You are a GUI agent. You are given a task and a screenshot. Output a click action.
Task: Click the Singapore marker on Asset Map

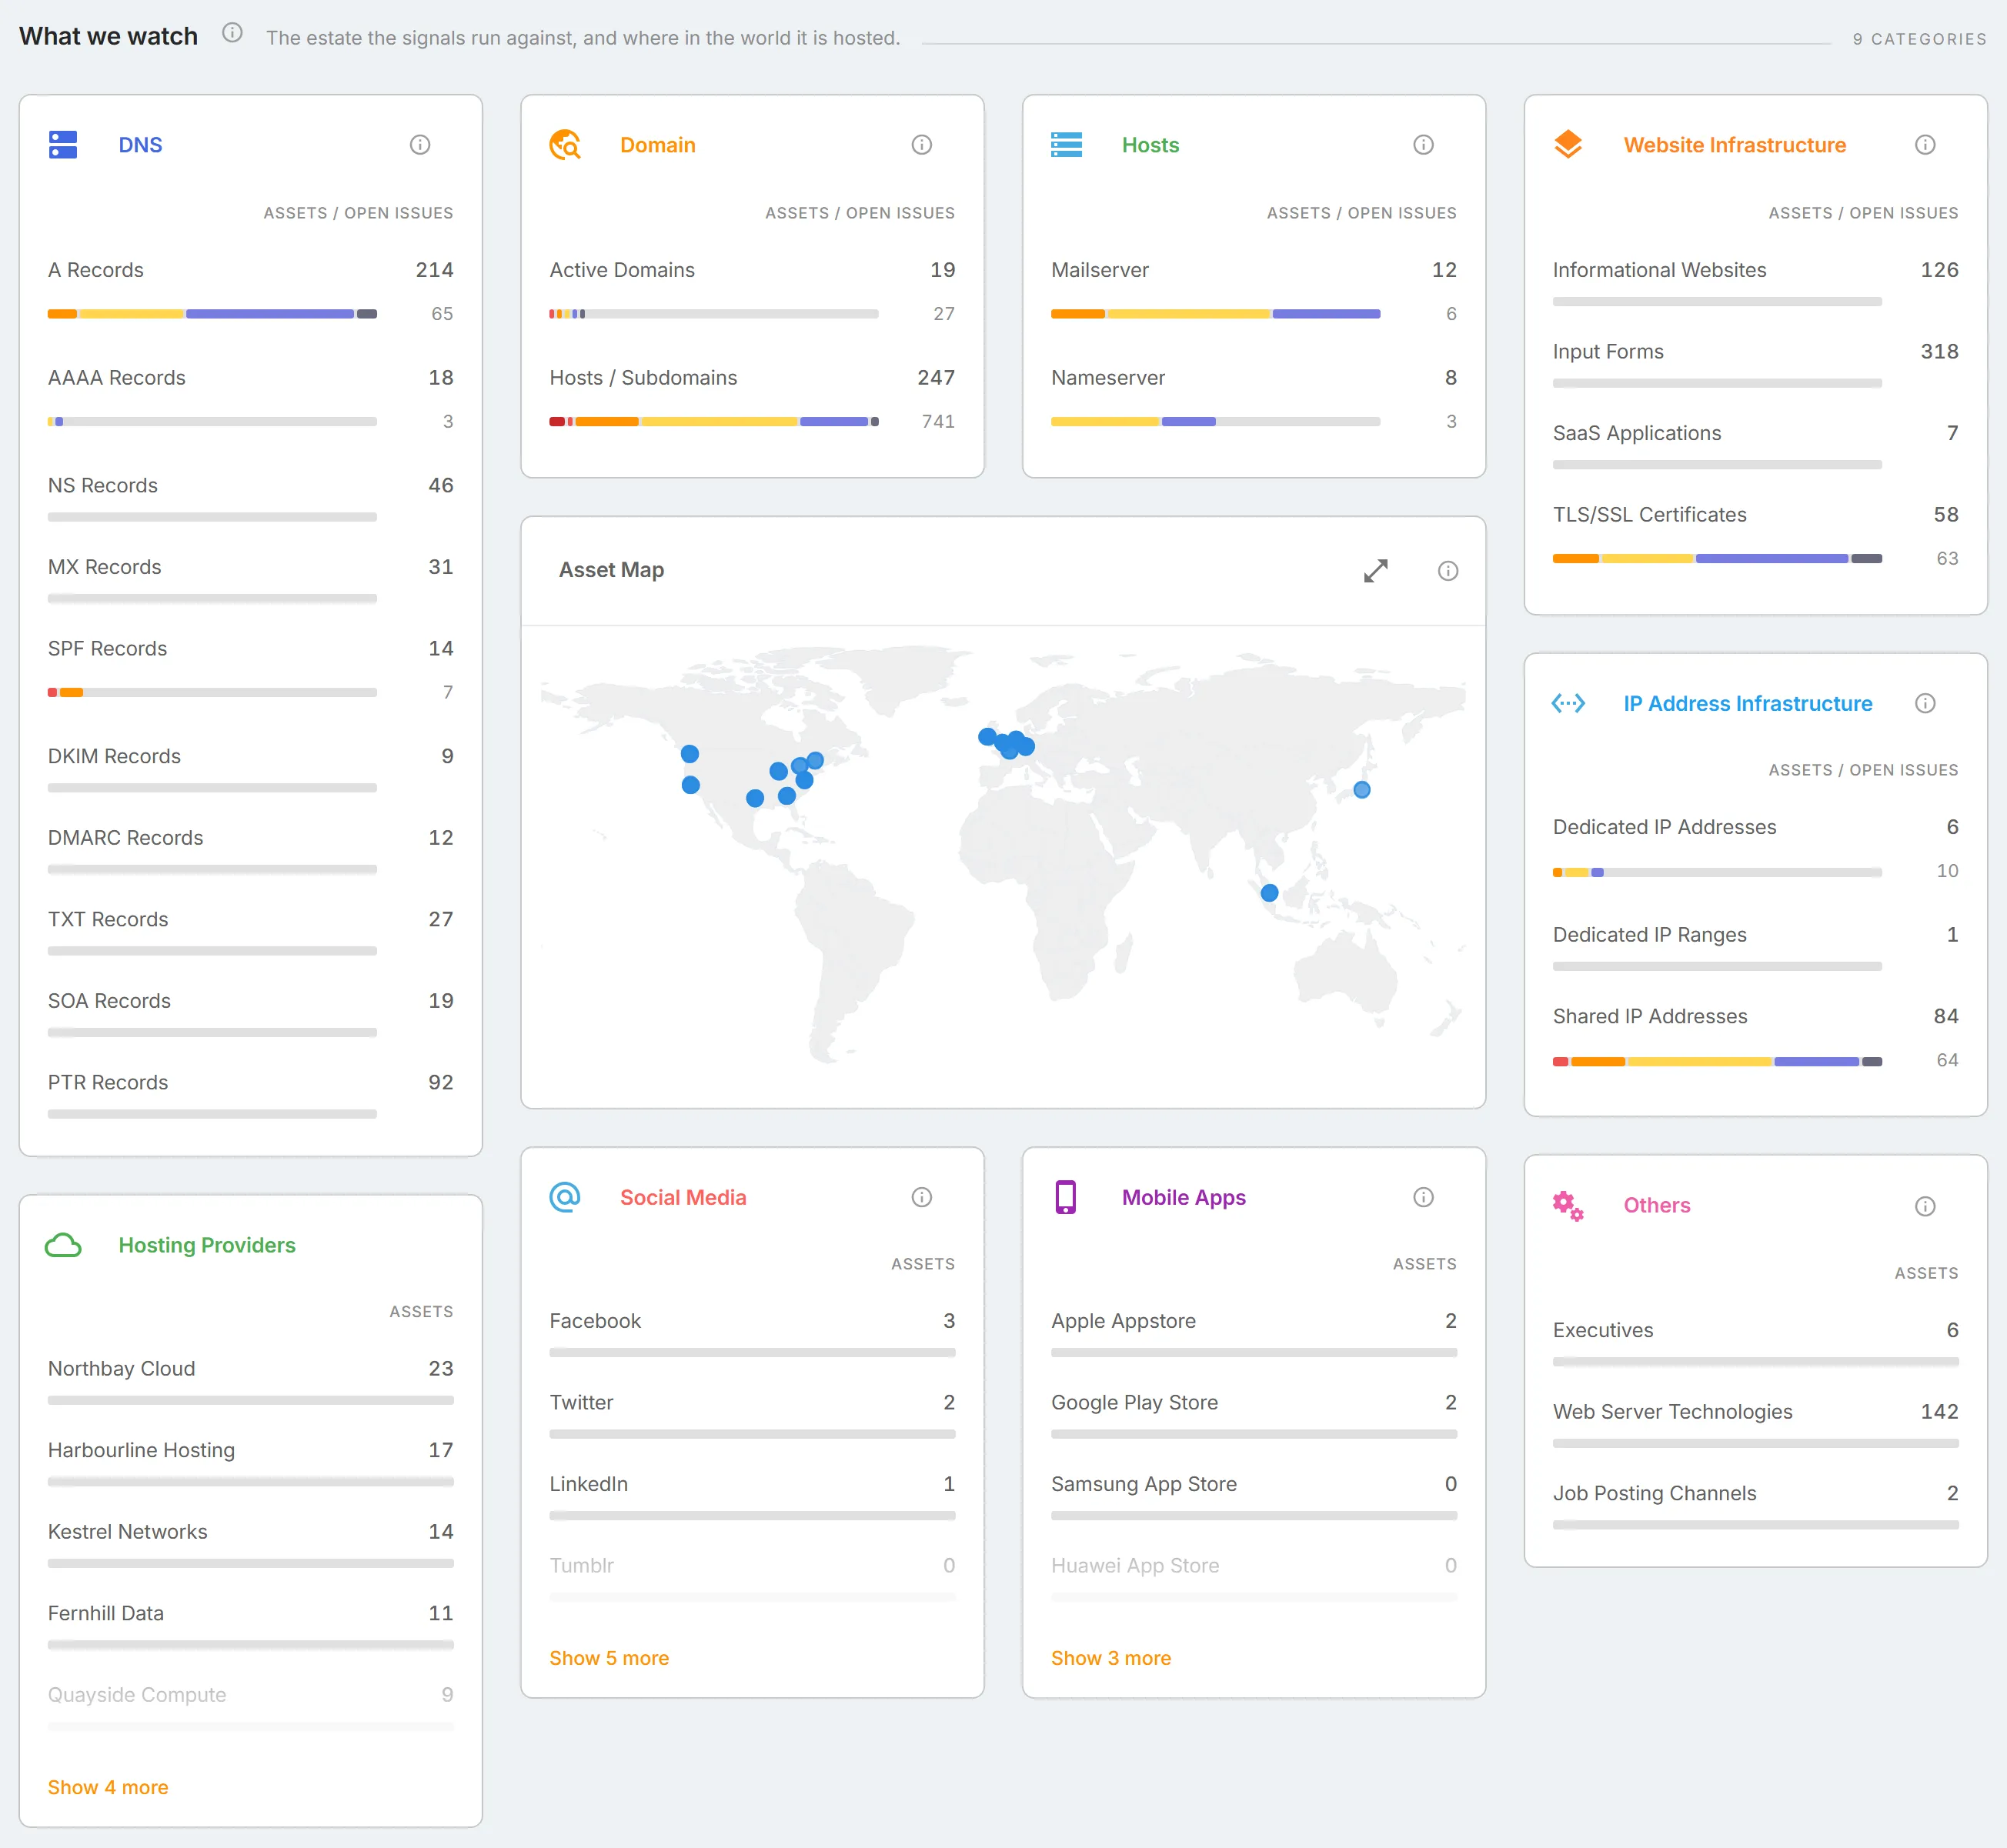1269,893
